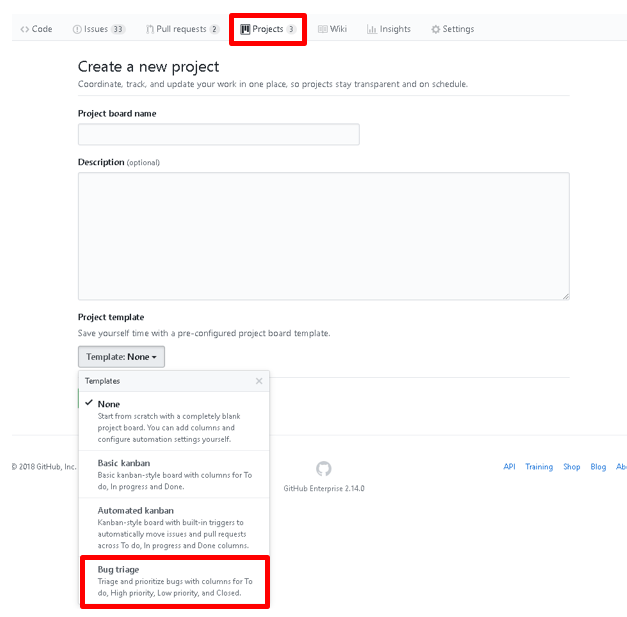
Task: Close the Templates popup with X
Action: click(x=259, y=381)
